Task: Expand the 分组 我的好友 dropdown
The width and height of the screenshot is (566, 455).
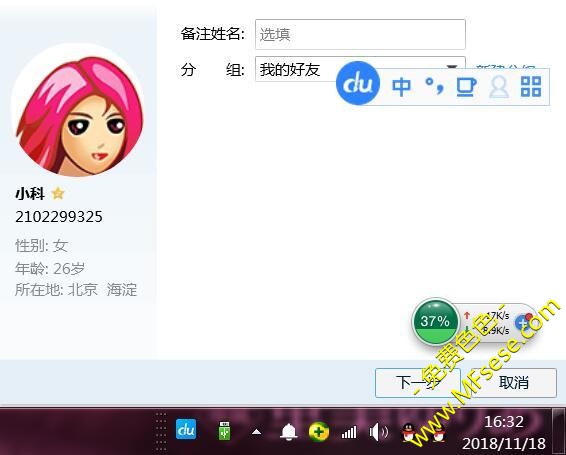Action: [x=360, y=69]
